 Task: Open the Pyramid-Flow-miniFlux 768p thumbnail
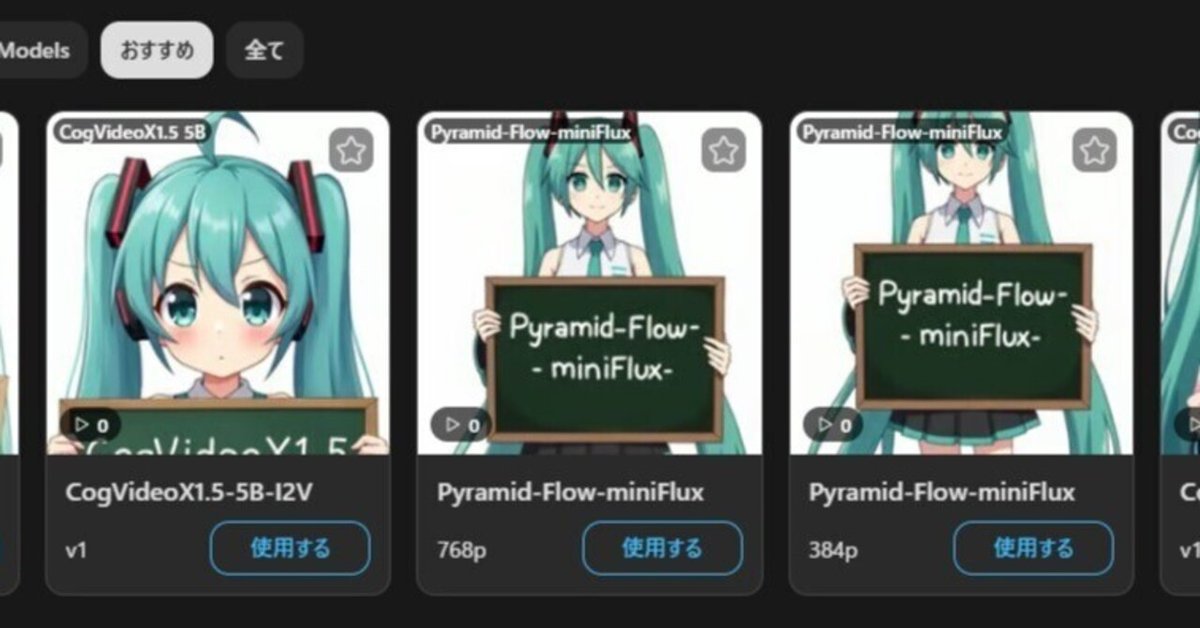[x=590, y=283]
